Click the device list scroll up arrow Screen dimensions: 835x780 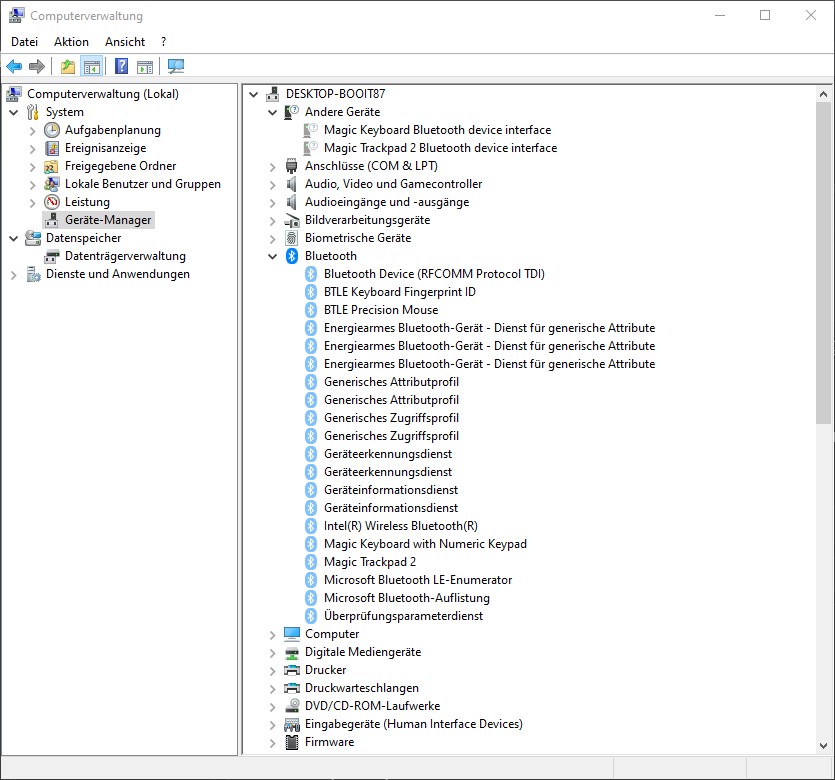[823, 94]
